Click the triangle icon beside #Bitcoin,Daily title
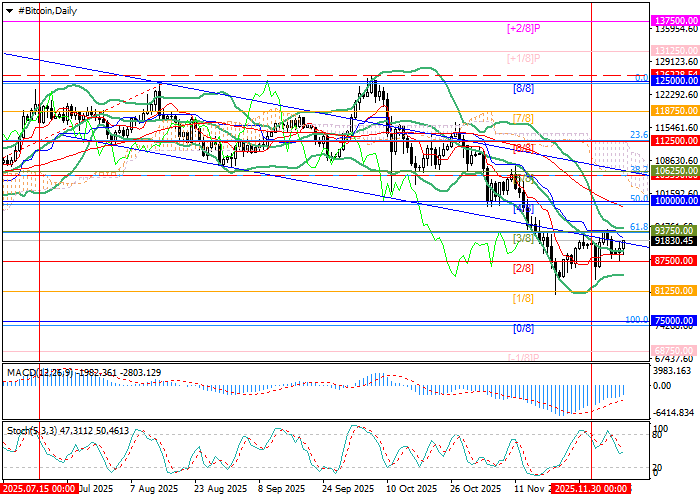The height and width of the screenshot is (500, 700). [8, 8]
